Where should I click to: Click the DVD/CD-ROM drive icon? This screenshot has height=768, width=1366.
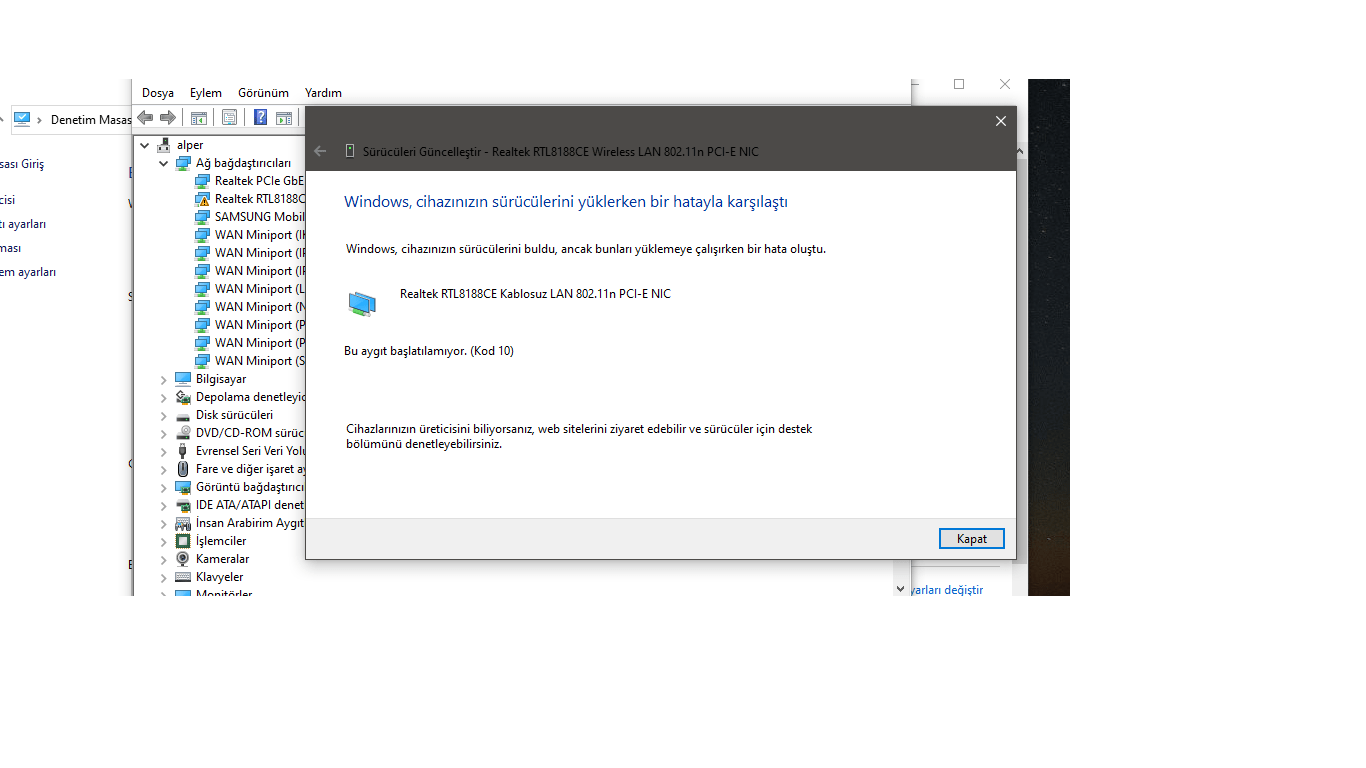(183, 433)
